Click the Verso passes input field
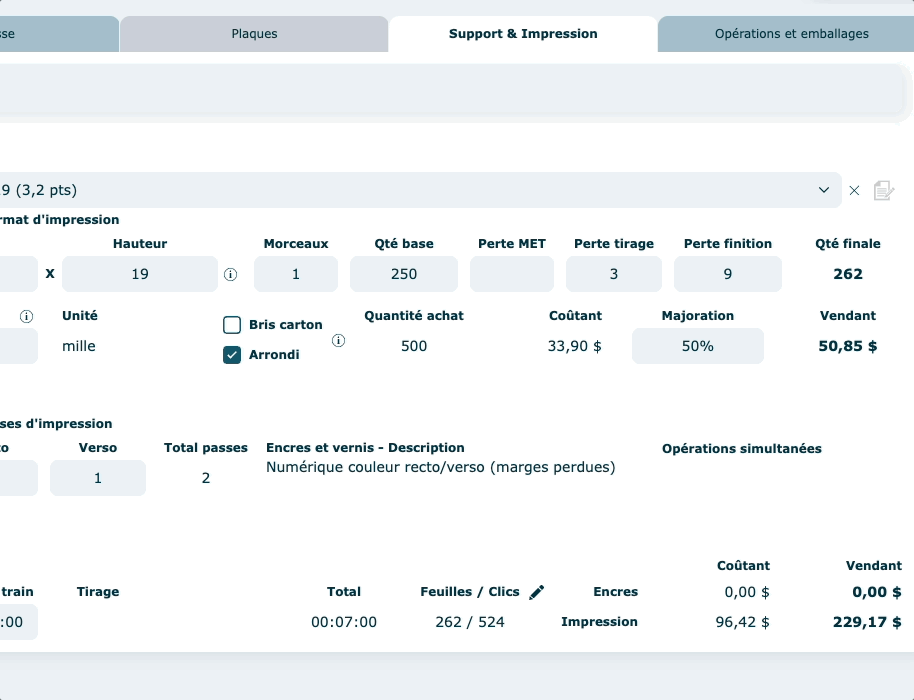 pyautogui.click(x=98, y=478)
